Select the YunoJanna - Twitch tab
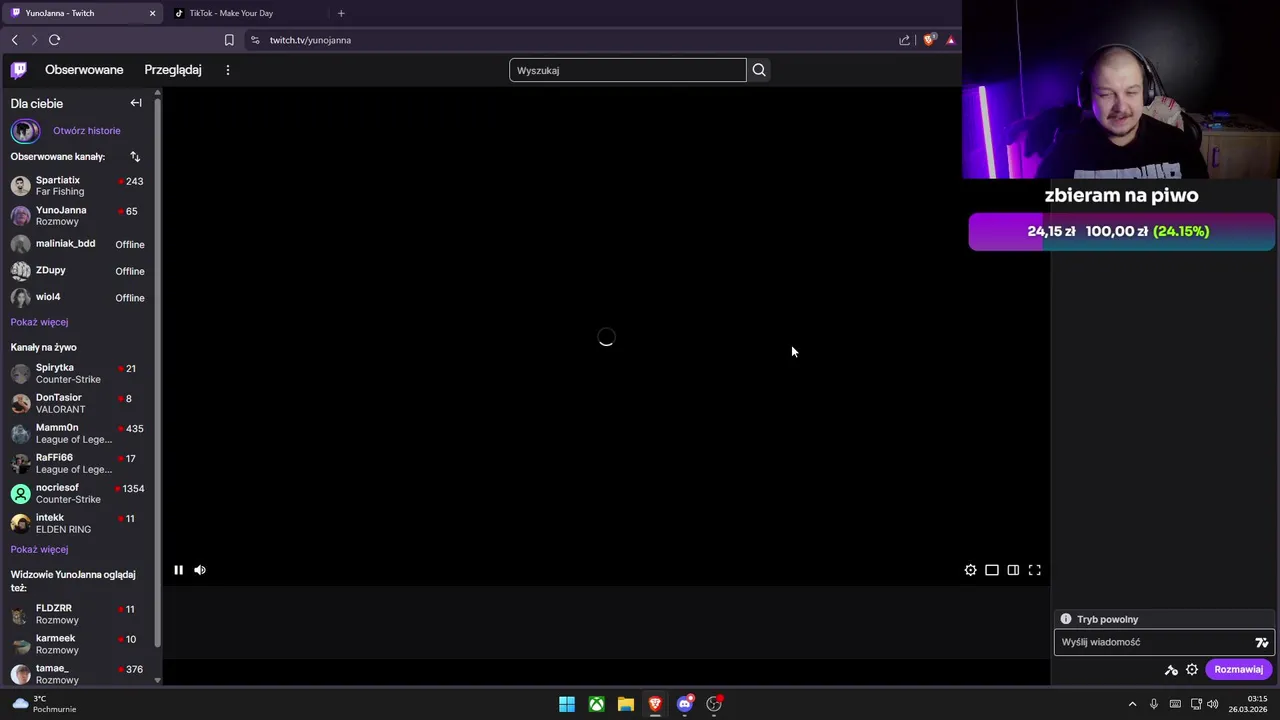This screenshot has width=1280, height=720. pyautogui.click(x=82, y=13)
